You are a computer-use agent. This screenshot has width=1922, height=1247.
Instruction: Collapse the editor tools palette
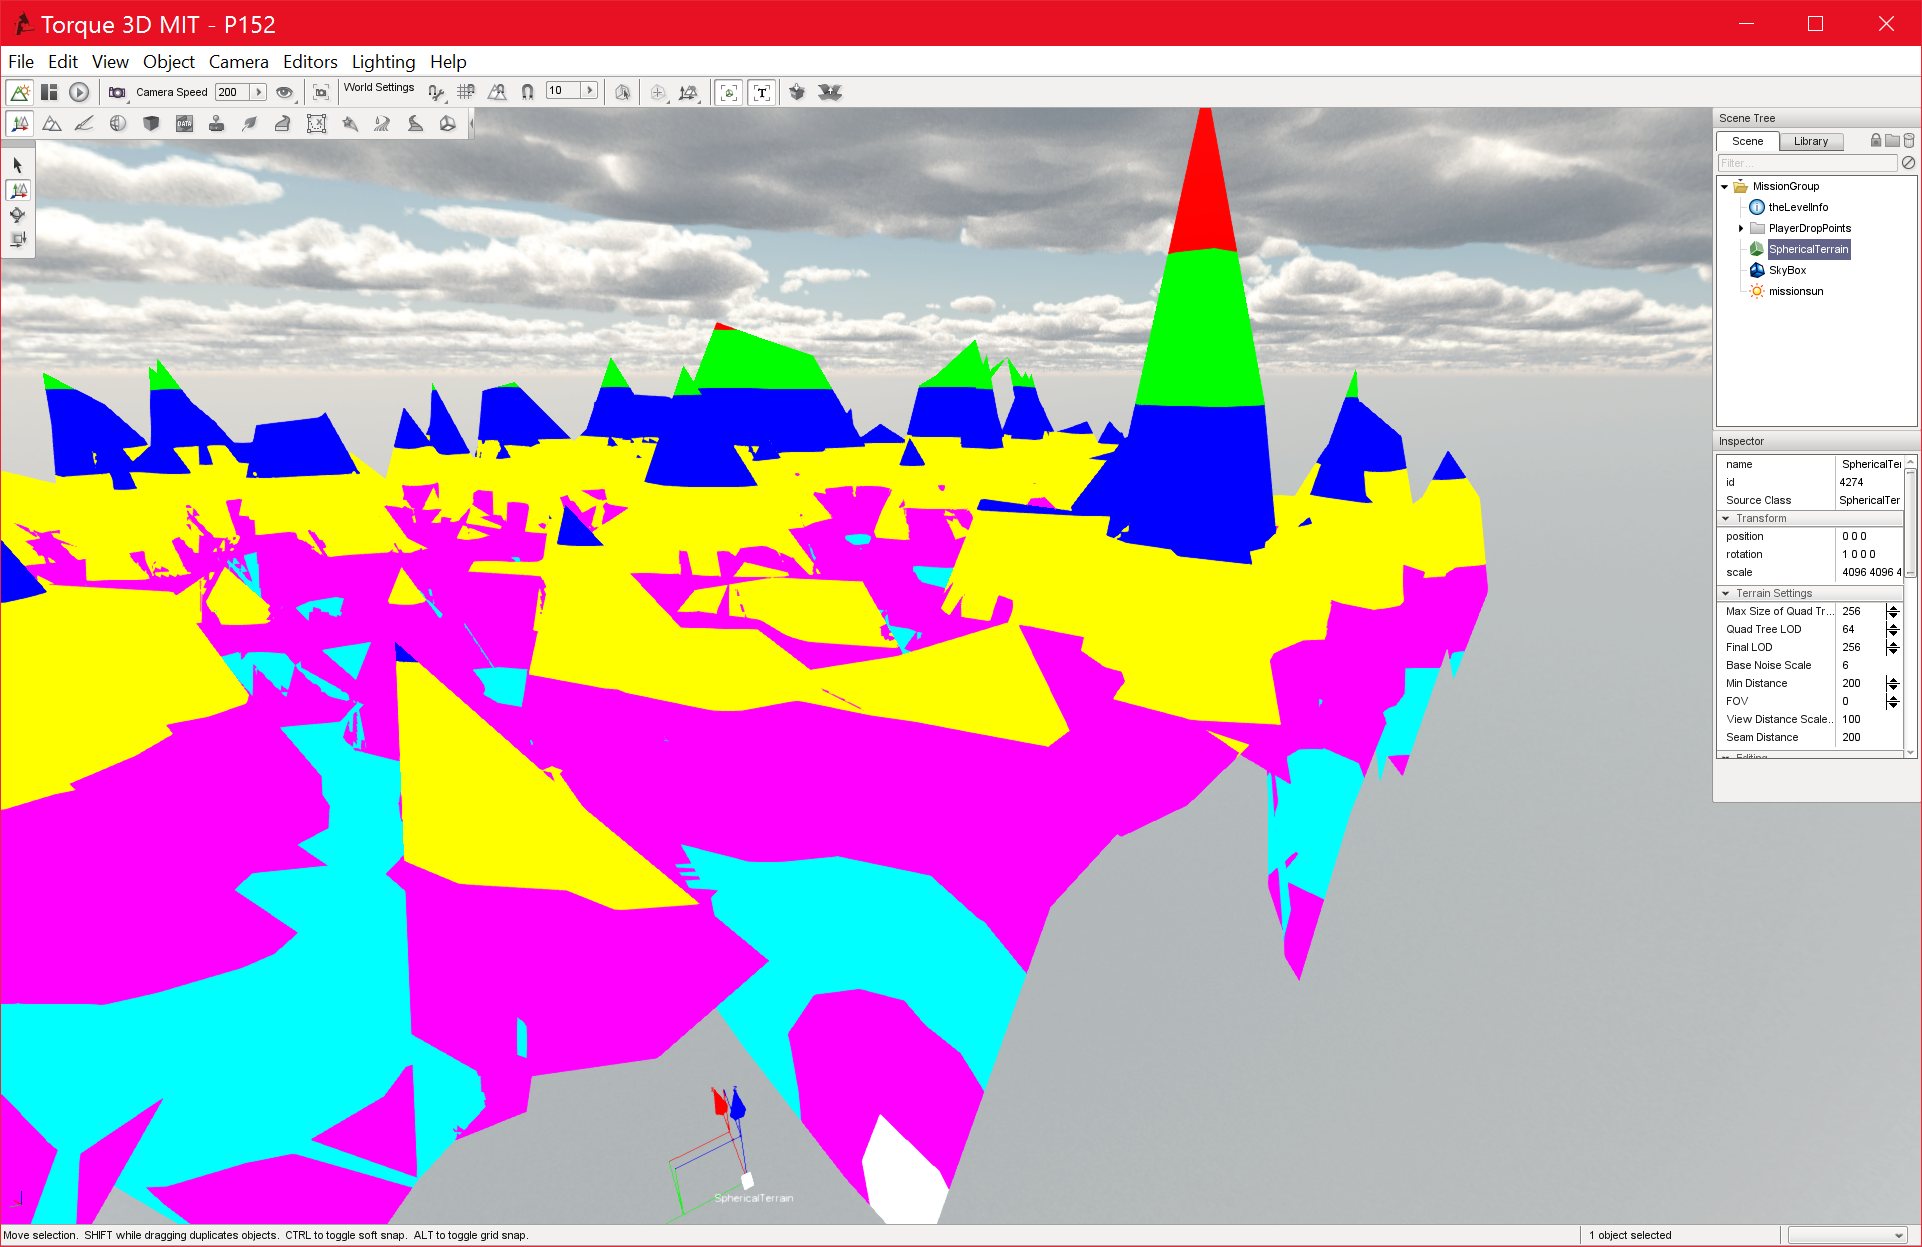click(x=471, y=124)
